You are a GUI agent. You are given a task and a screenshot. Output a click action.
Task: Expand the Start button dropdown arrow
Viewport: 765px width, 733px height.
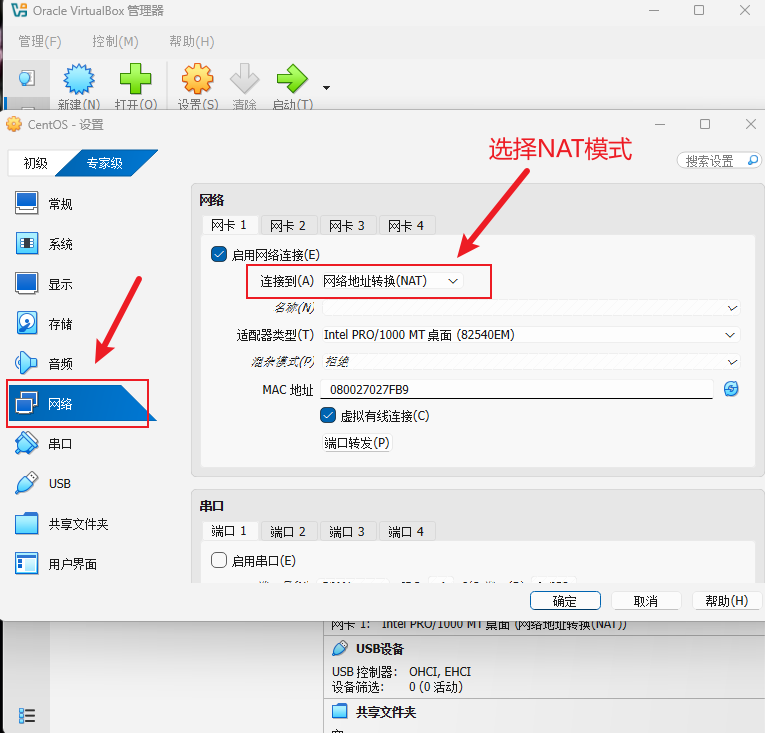(x=326, y=88)
